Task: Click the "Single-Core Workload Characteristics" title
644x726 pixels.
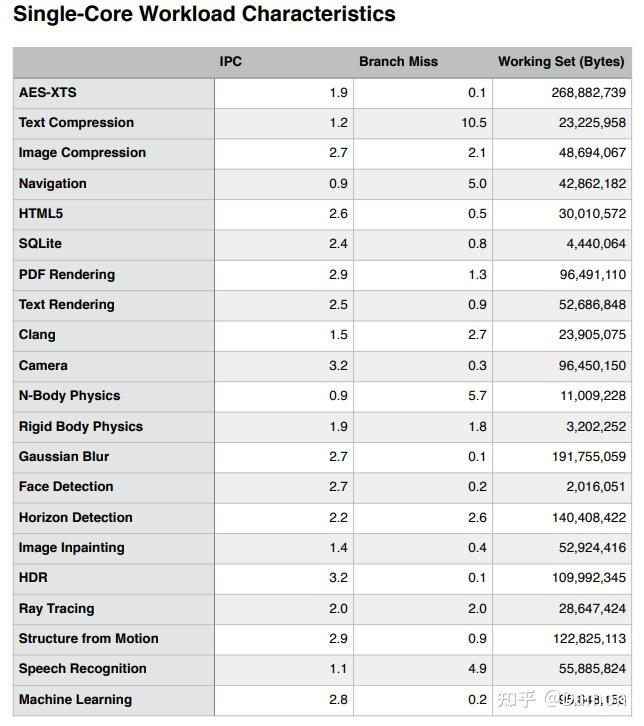Action: pyautogui.click(x=204, y=15)
